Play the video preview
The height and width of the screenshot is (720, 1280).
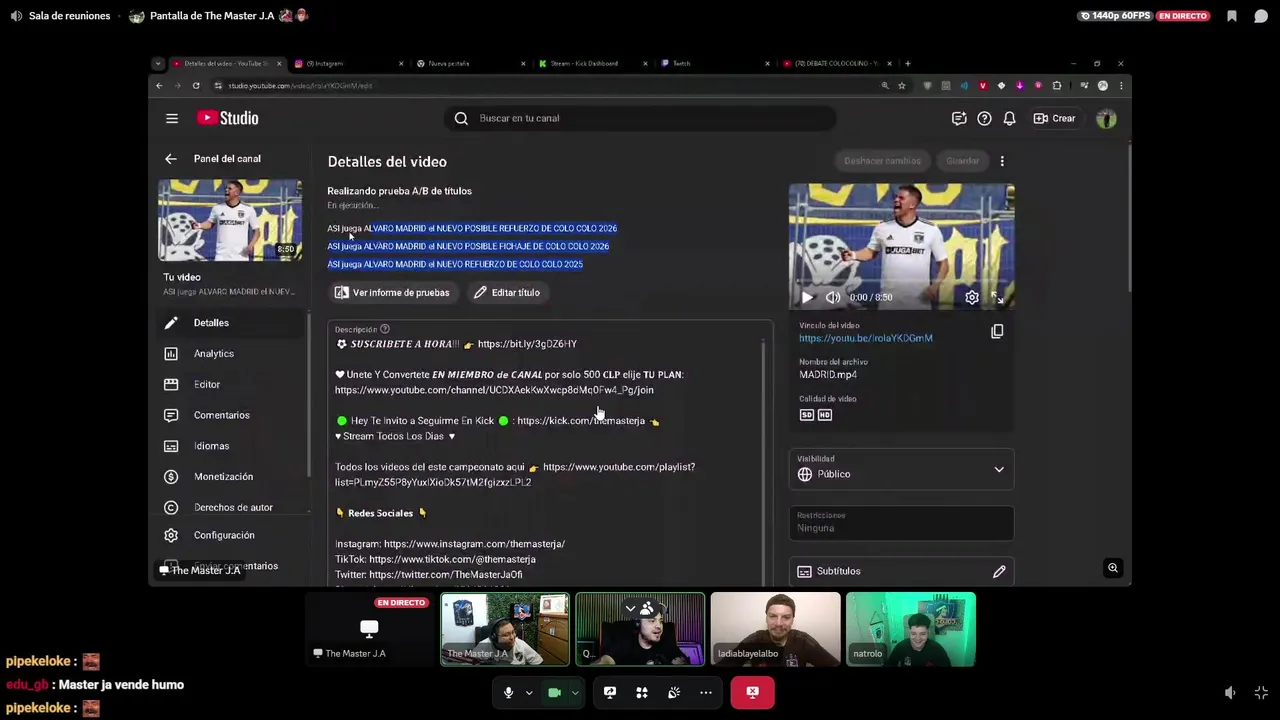point(807,297)
